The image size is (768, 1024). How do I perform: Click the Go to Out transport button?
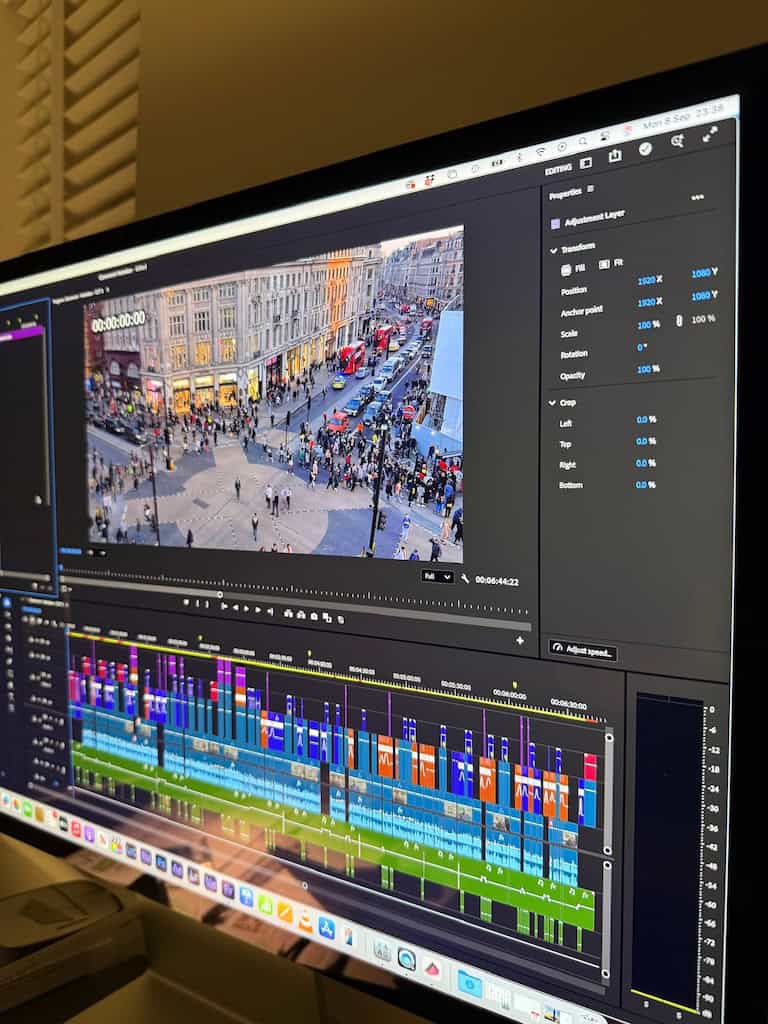coord(270,611)
